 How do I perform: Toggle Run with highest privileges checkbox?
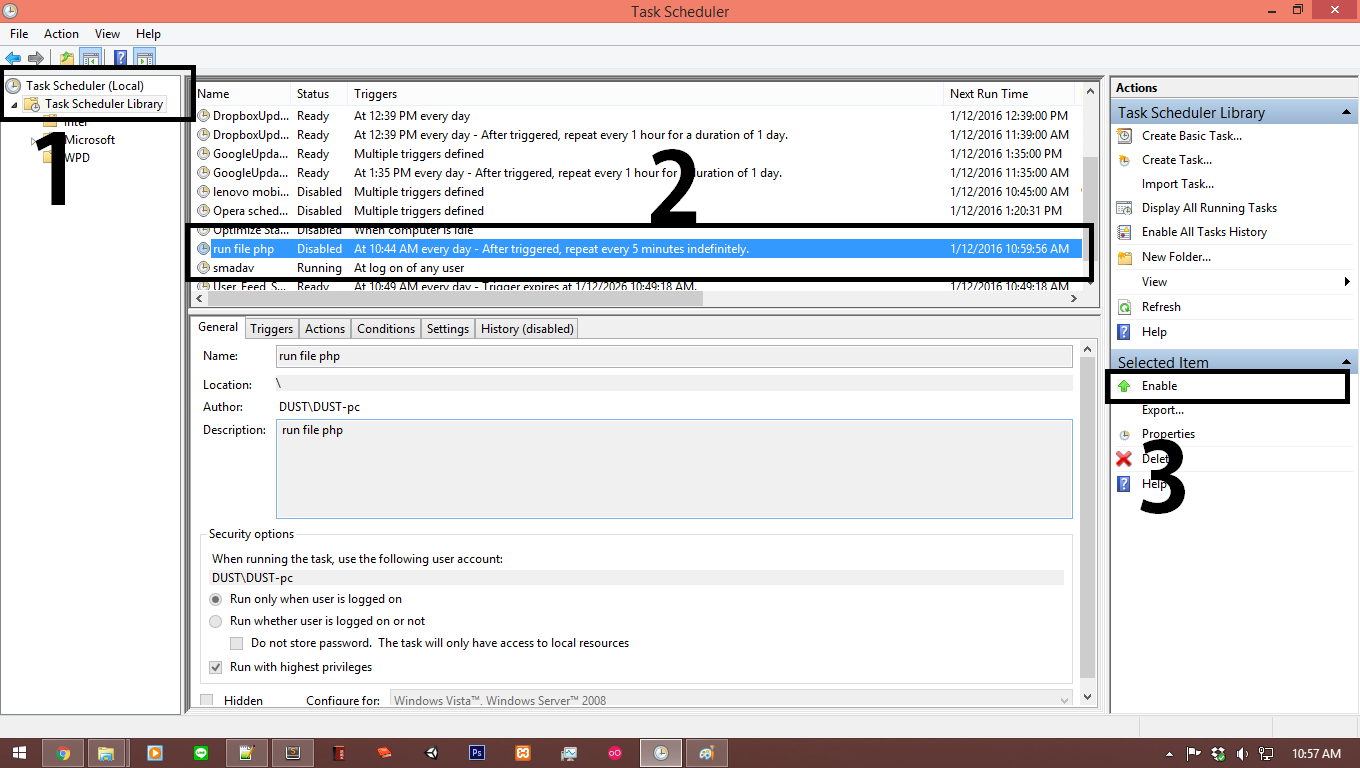click(215, 667)
